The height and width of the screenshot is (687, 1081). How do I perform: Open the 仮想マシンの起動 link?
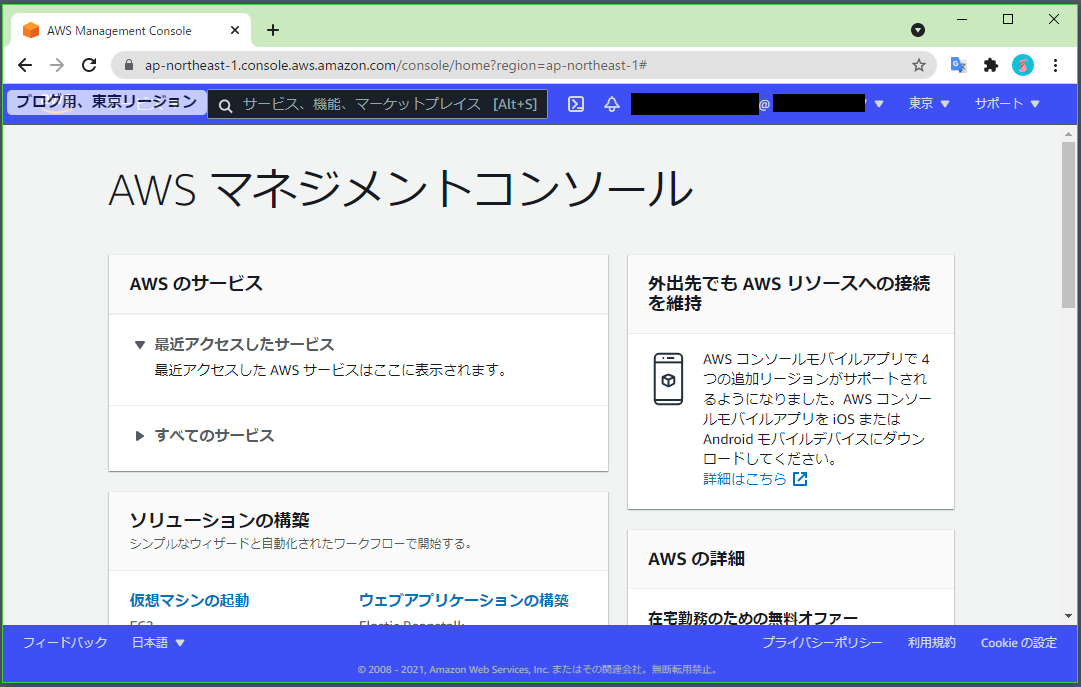point(190,601)
